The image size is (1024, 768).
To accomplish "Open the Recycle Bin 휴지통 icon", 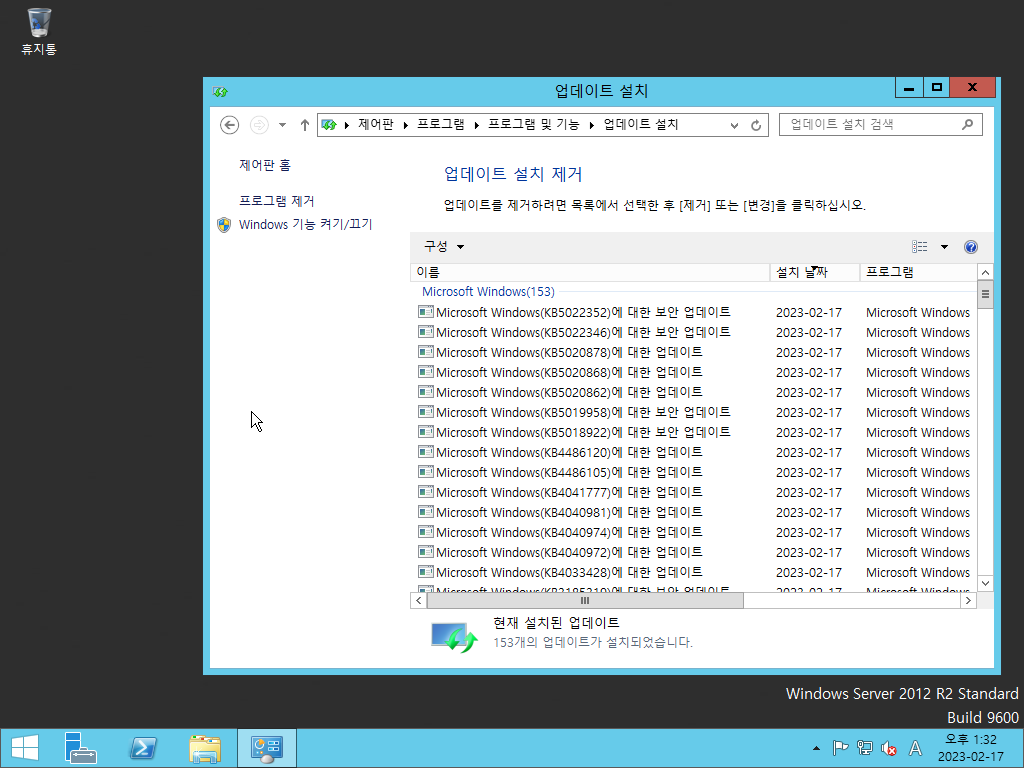I will click(39, 31).
